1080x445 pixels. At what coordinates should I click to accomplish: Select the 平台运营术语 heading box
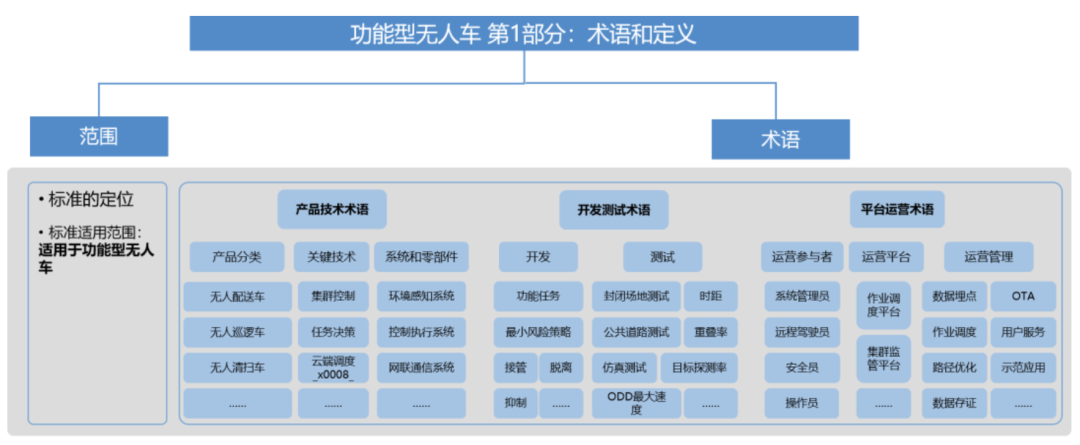tap(897, 209)
